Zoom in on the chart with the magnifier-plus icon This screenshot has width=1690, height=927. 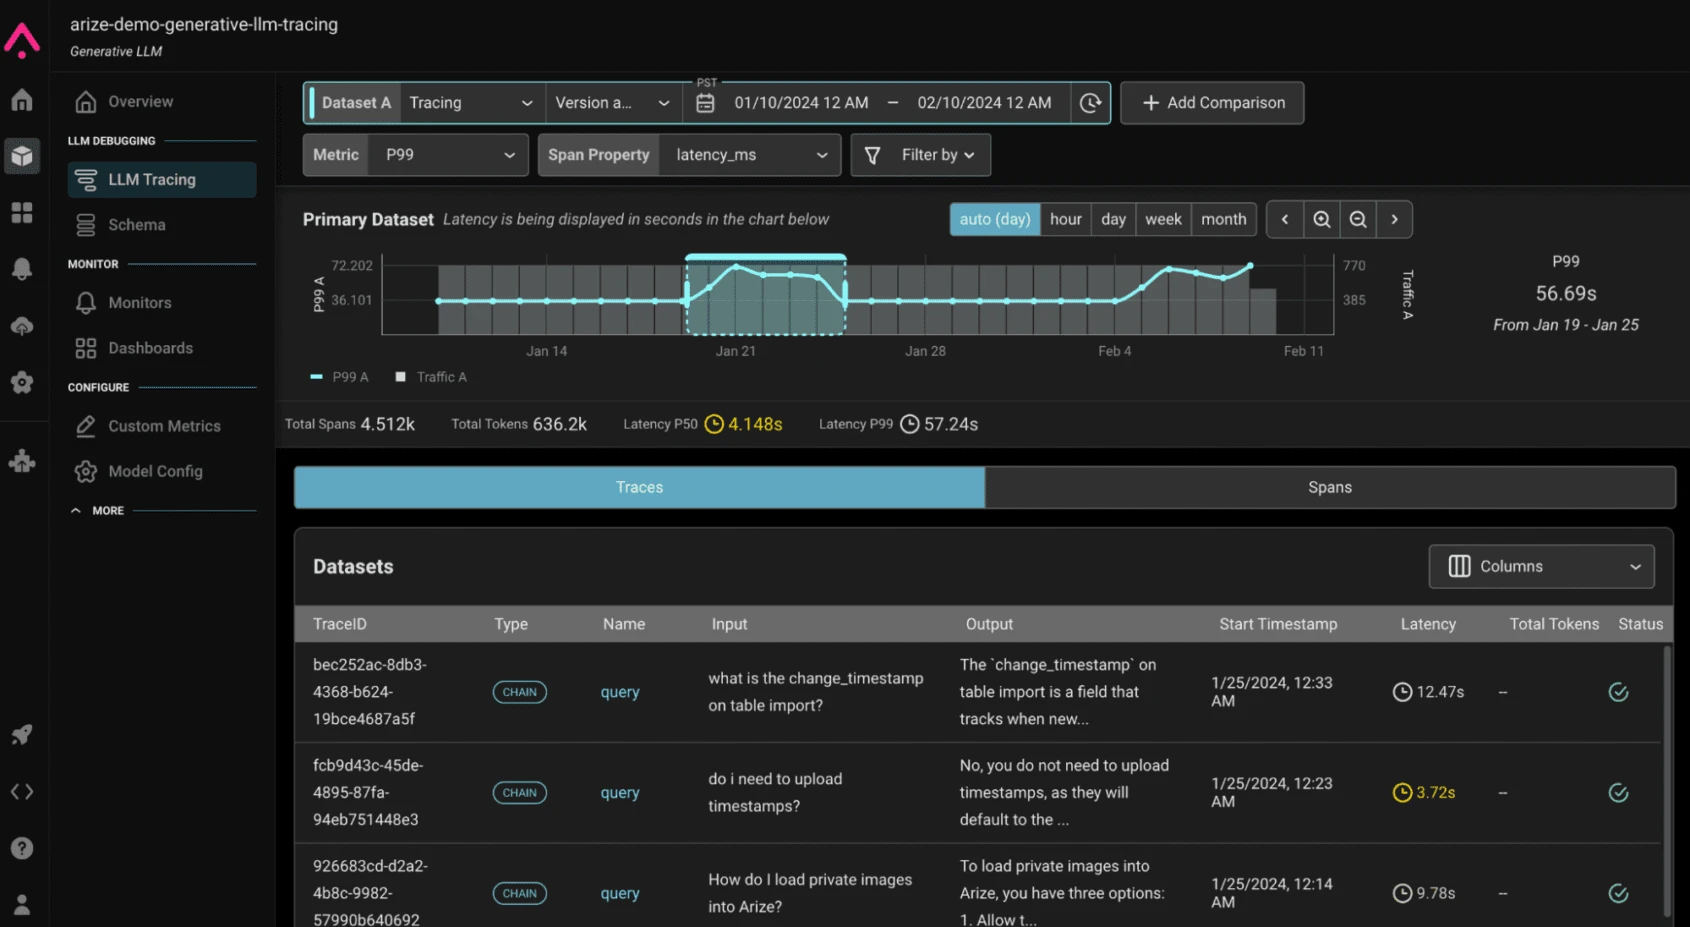(1322, 219)
